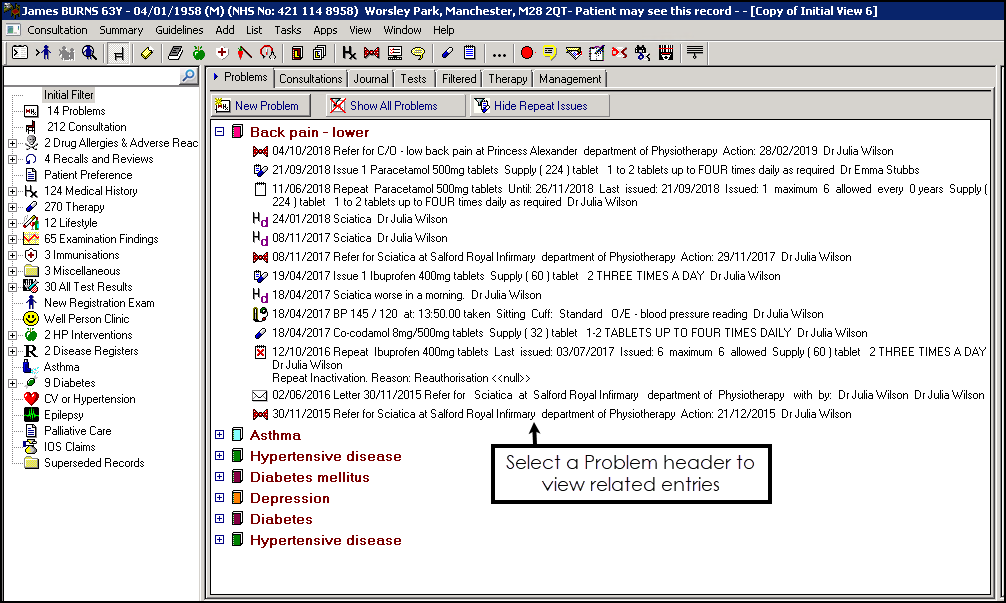Click the Show All Problems button
Viewport: 1006px width, 603px height.
click(393, 105)
